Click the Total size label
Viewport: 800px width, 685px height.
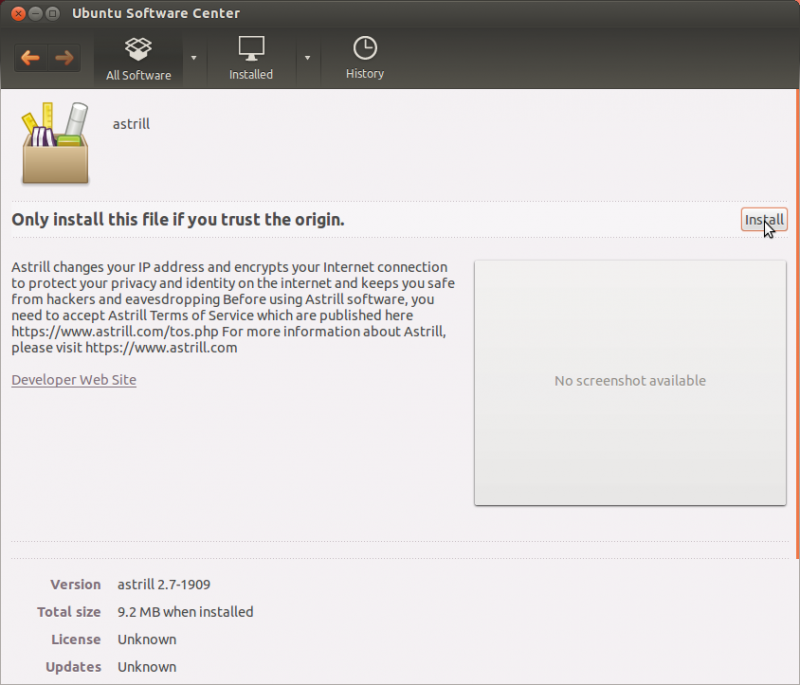(69, 612)
